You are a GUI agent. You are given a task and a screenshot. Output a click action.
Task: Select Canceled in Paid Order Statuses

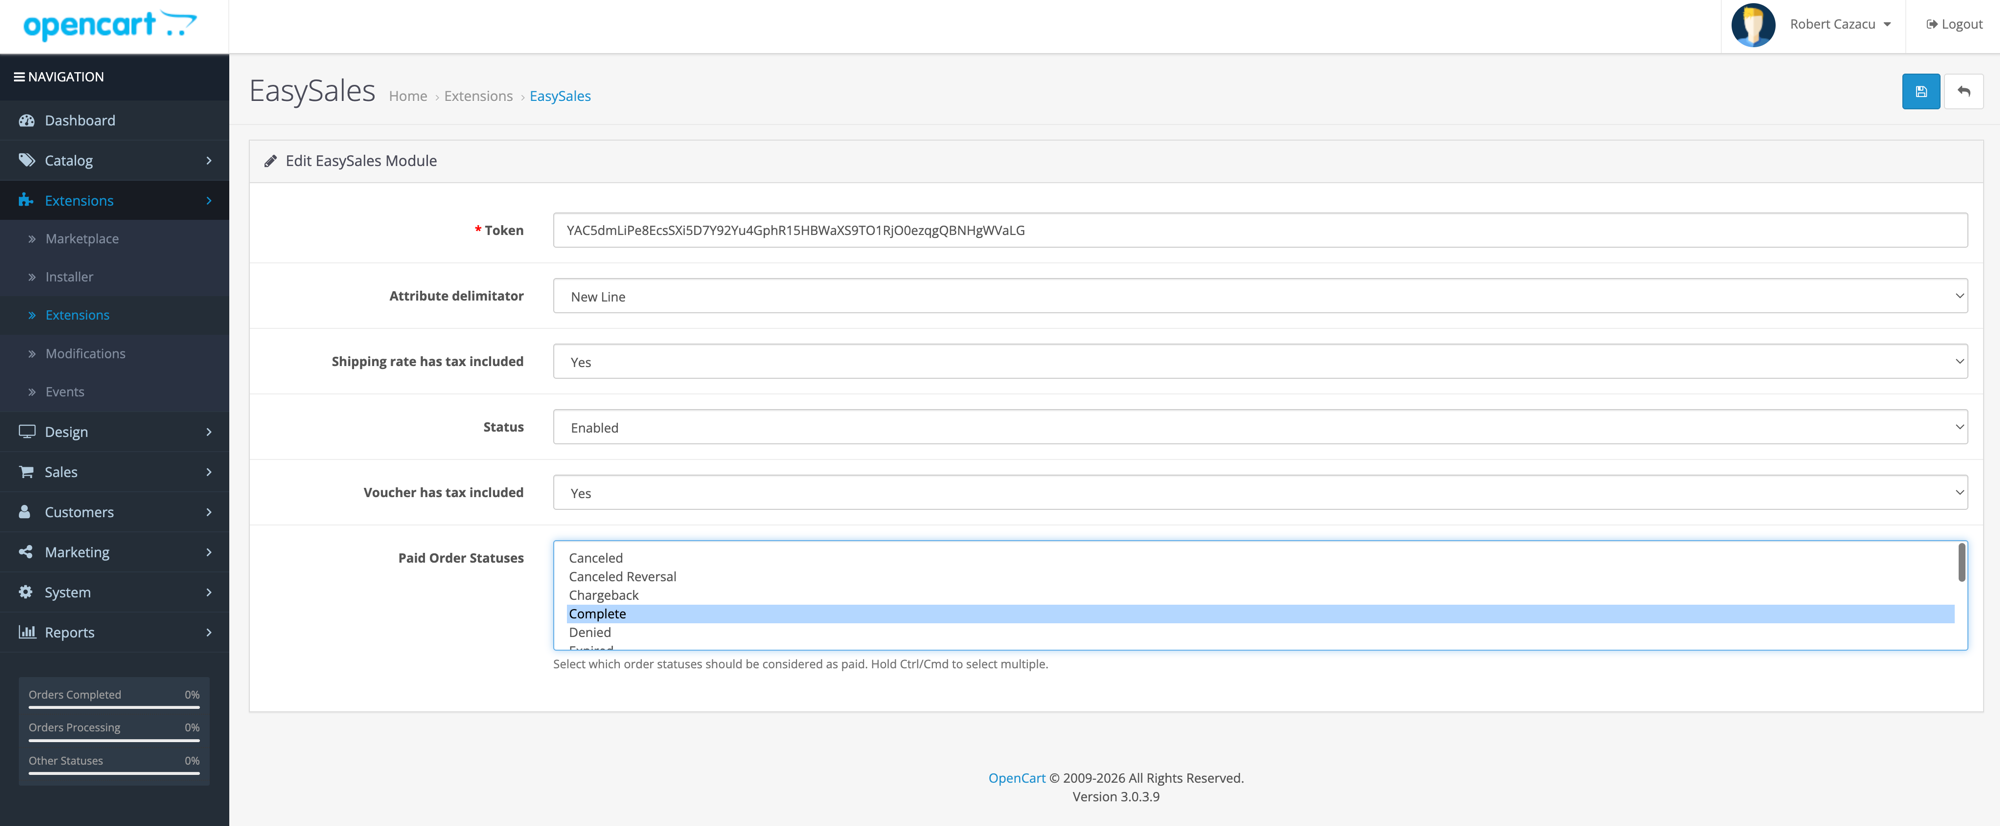[1260, 558]
